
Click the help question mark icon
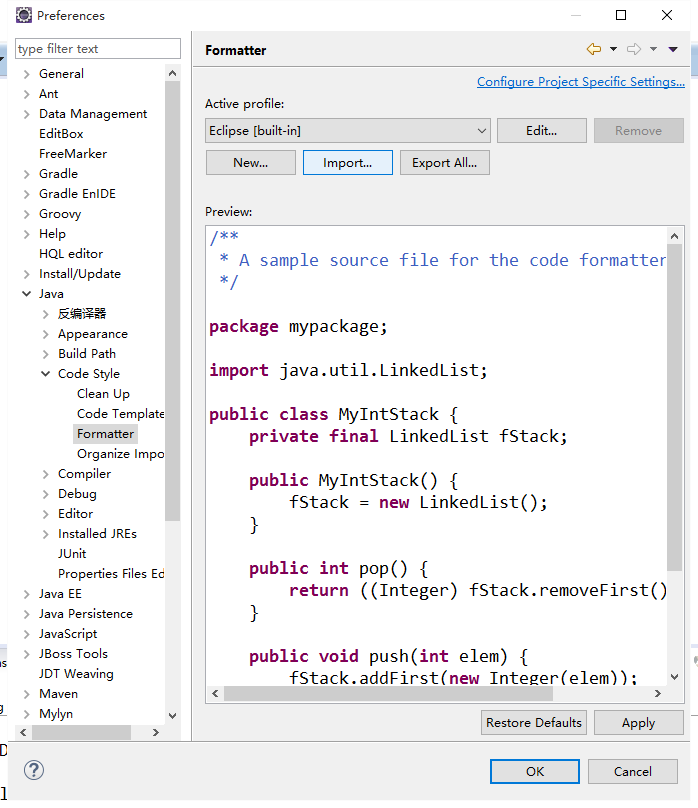34,770
